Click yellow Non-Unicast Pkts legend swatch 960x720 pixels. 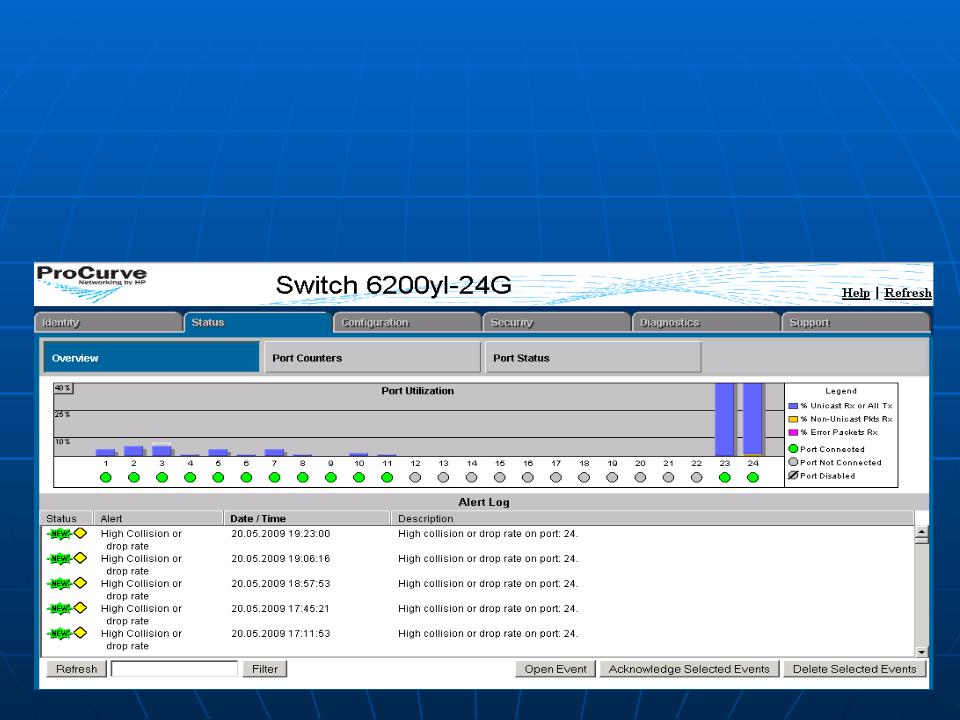point(793,419)
